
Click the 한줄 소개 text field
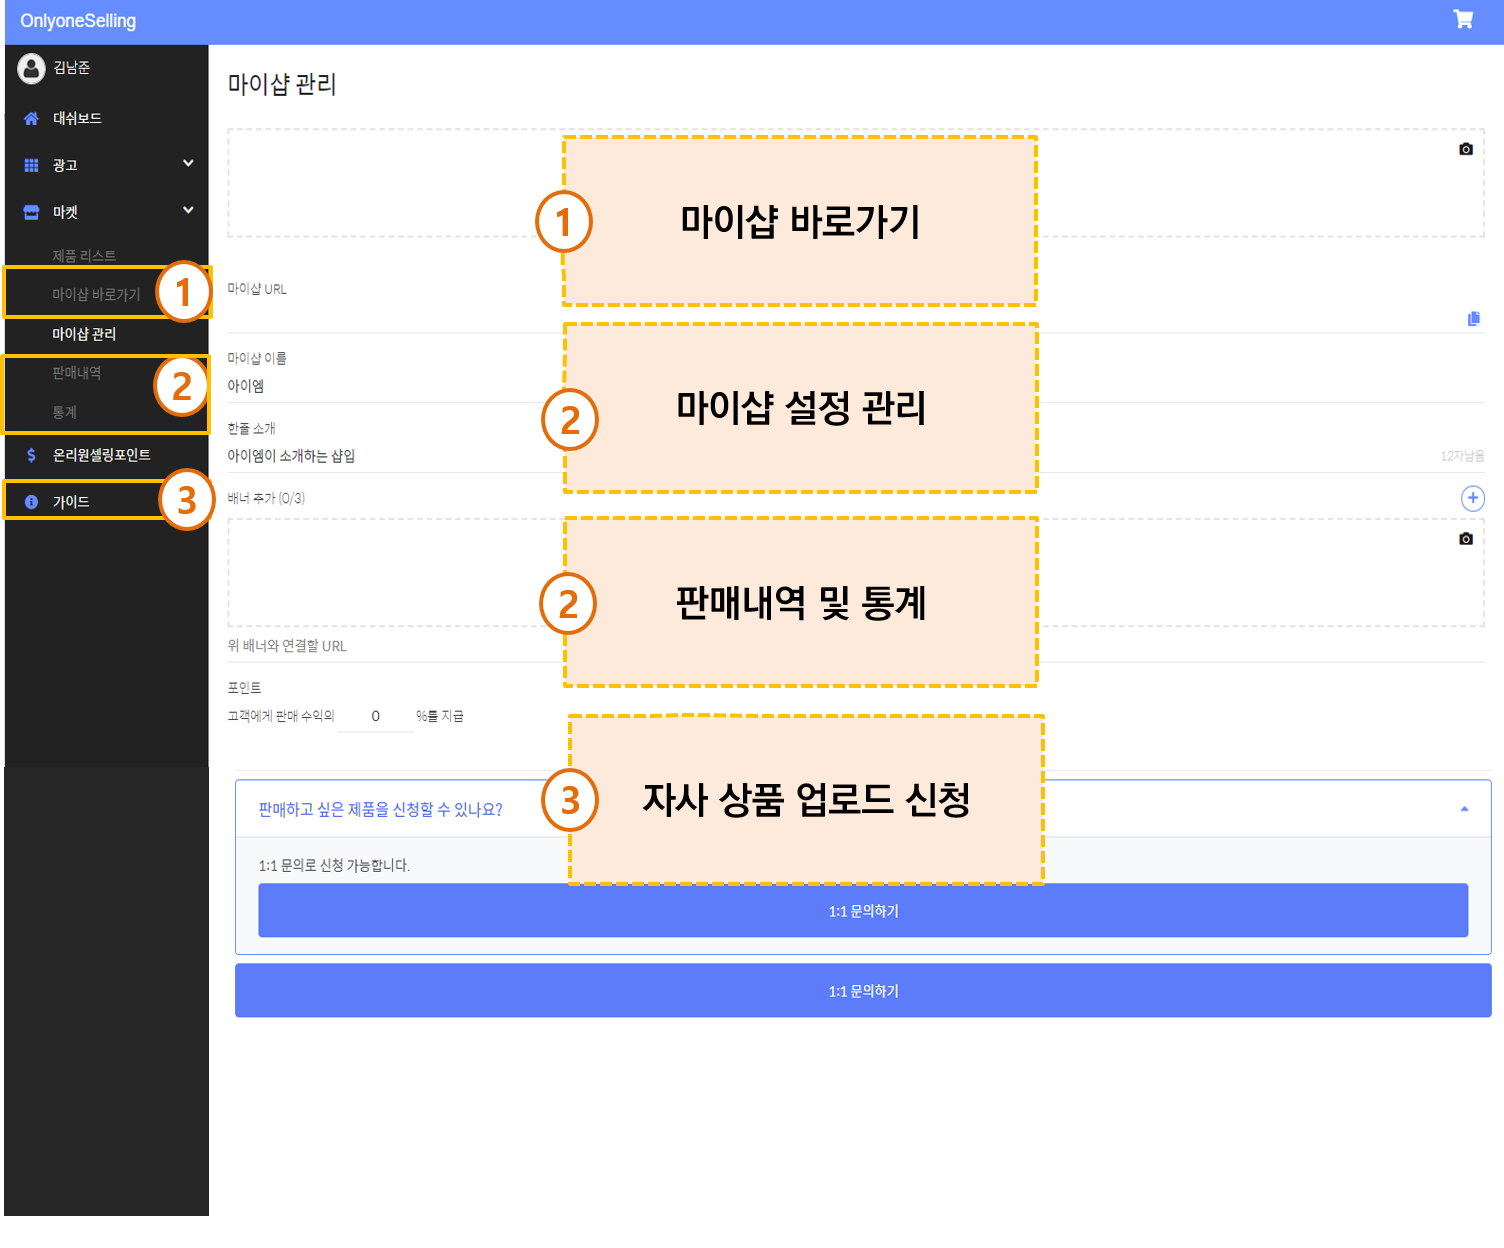point(400,456)
